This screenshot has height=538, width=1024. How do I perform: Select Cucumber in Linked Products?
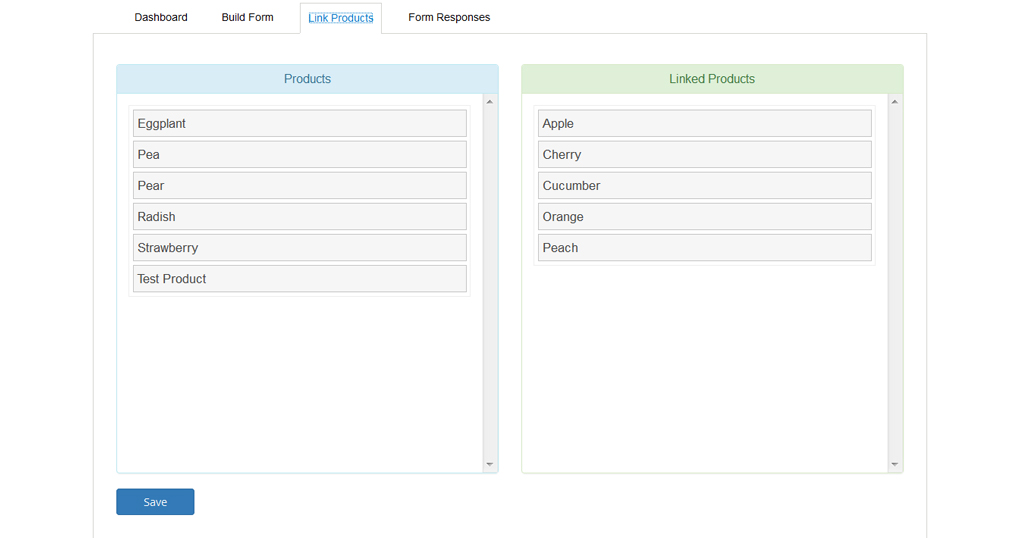point(705,185)
